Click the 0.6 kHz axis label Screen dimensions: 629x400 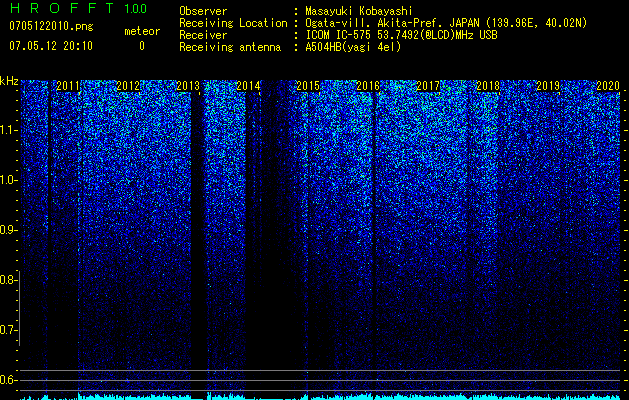click(x=8, y=380)
